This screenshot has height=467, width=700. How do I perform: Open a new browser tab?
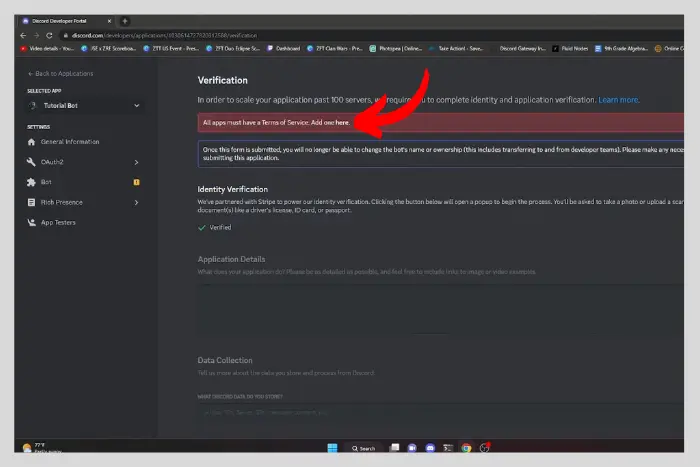(x=125, y=21)
